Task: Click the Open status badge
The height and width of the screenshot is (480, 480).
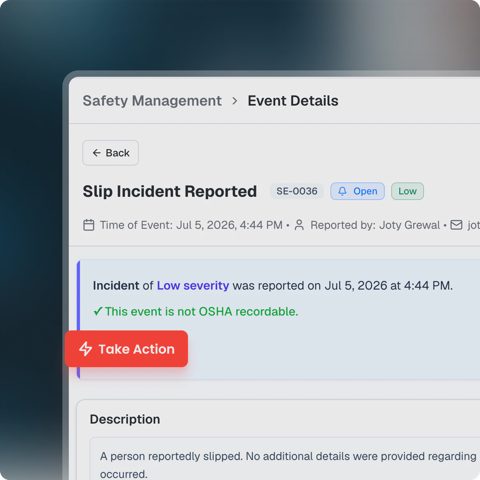Action: (x=357, y=191)
